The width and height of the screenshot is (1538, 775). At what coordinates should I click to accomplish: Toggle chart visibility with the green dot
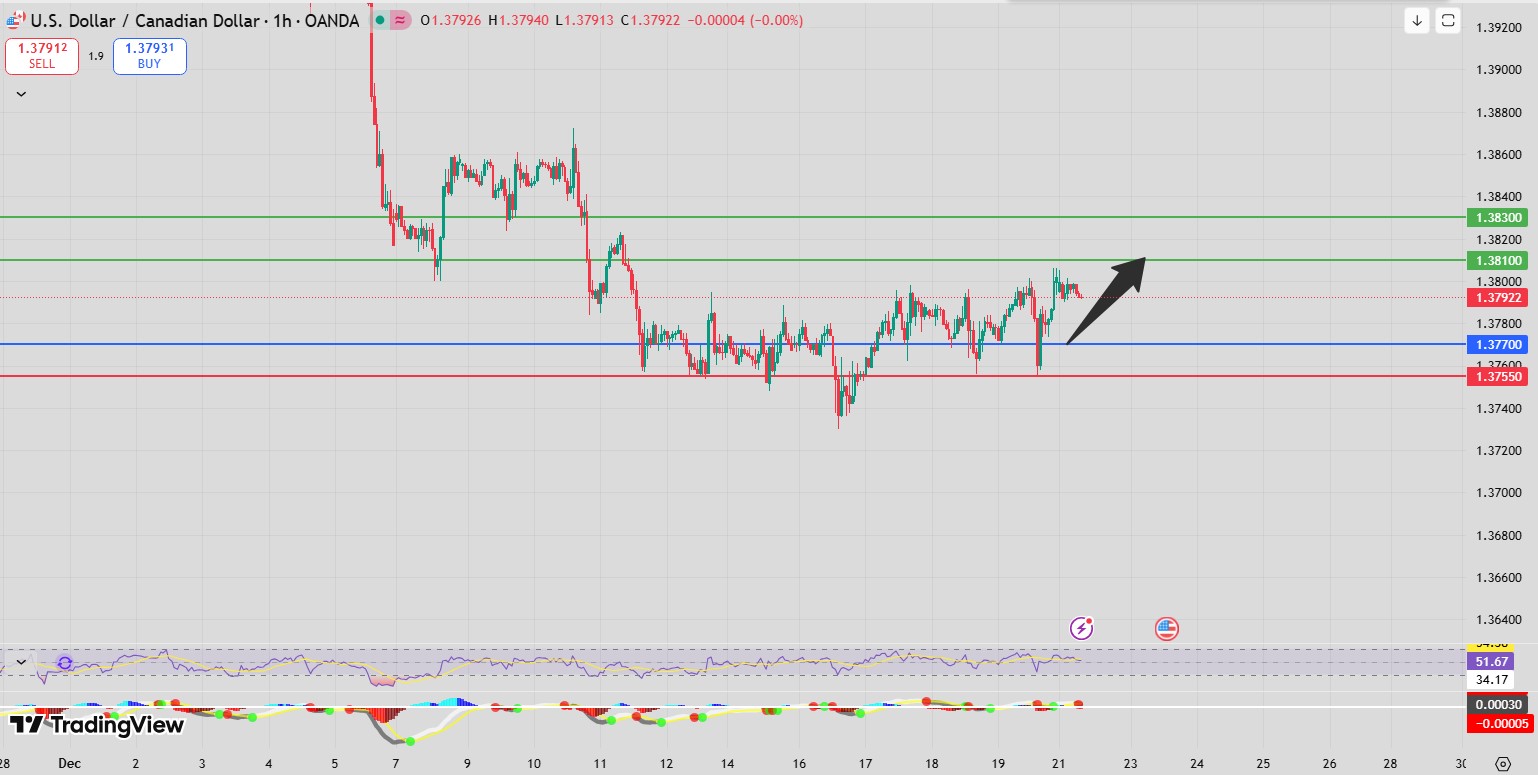[x=378, y=20]
